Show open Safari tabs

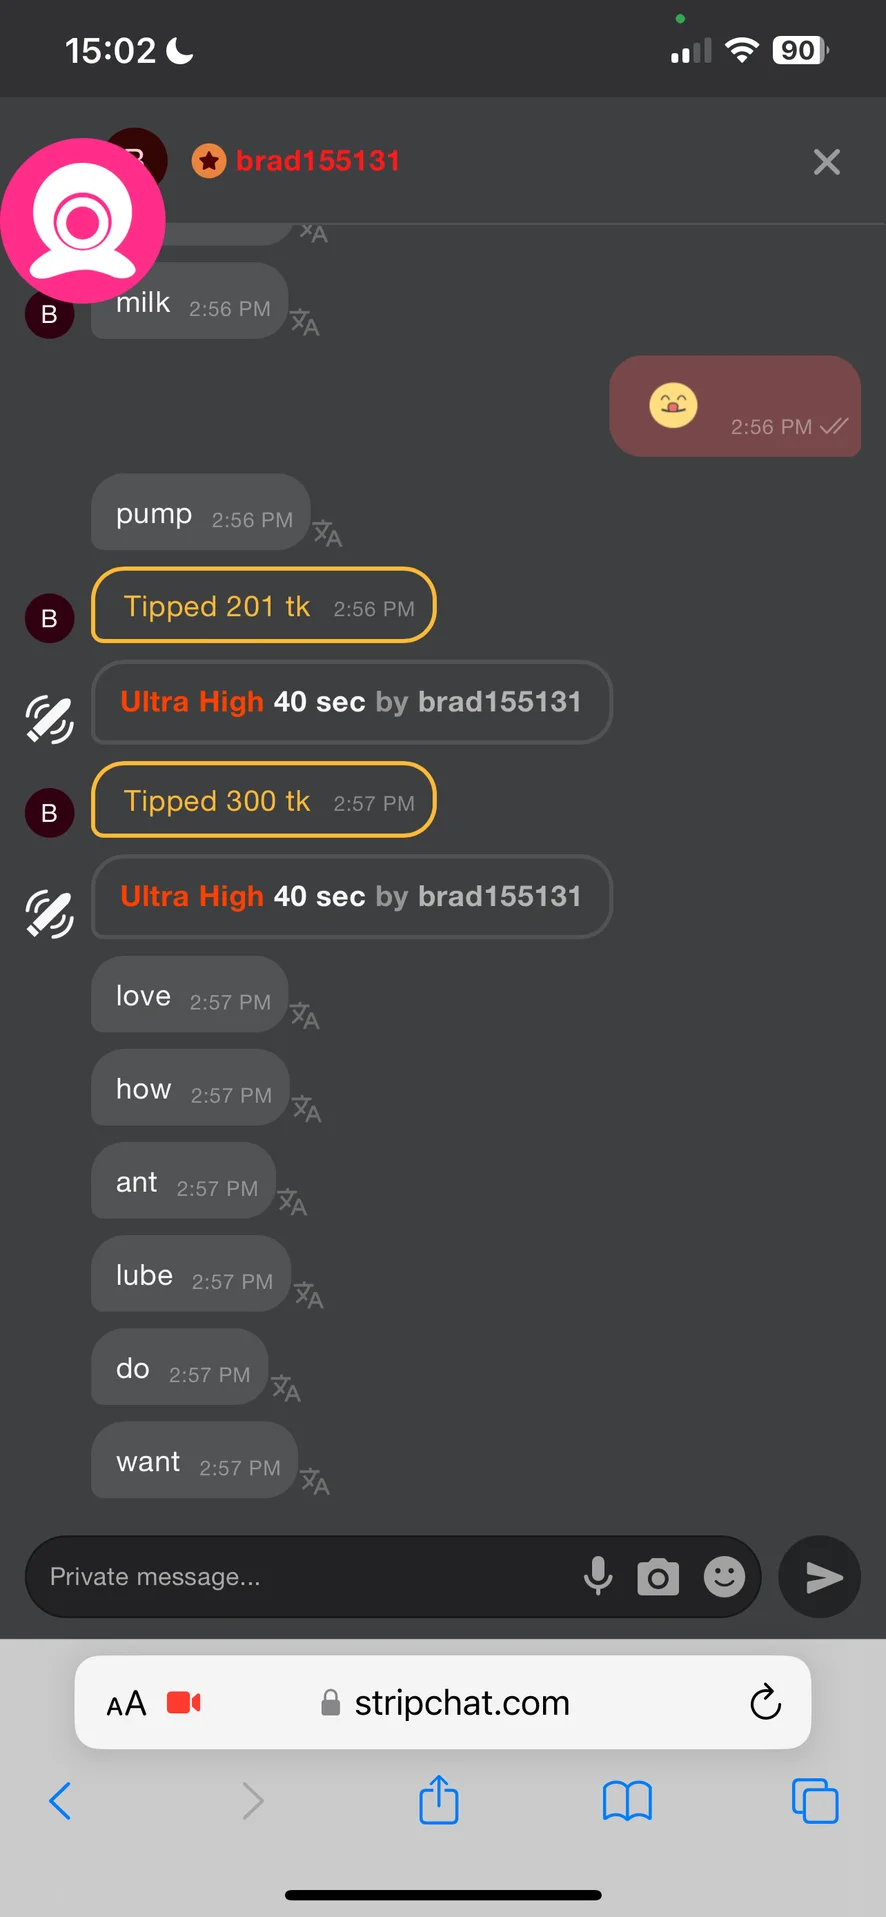(815, 1801)
